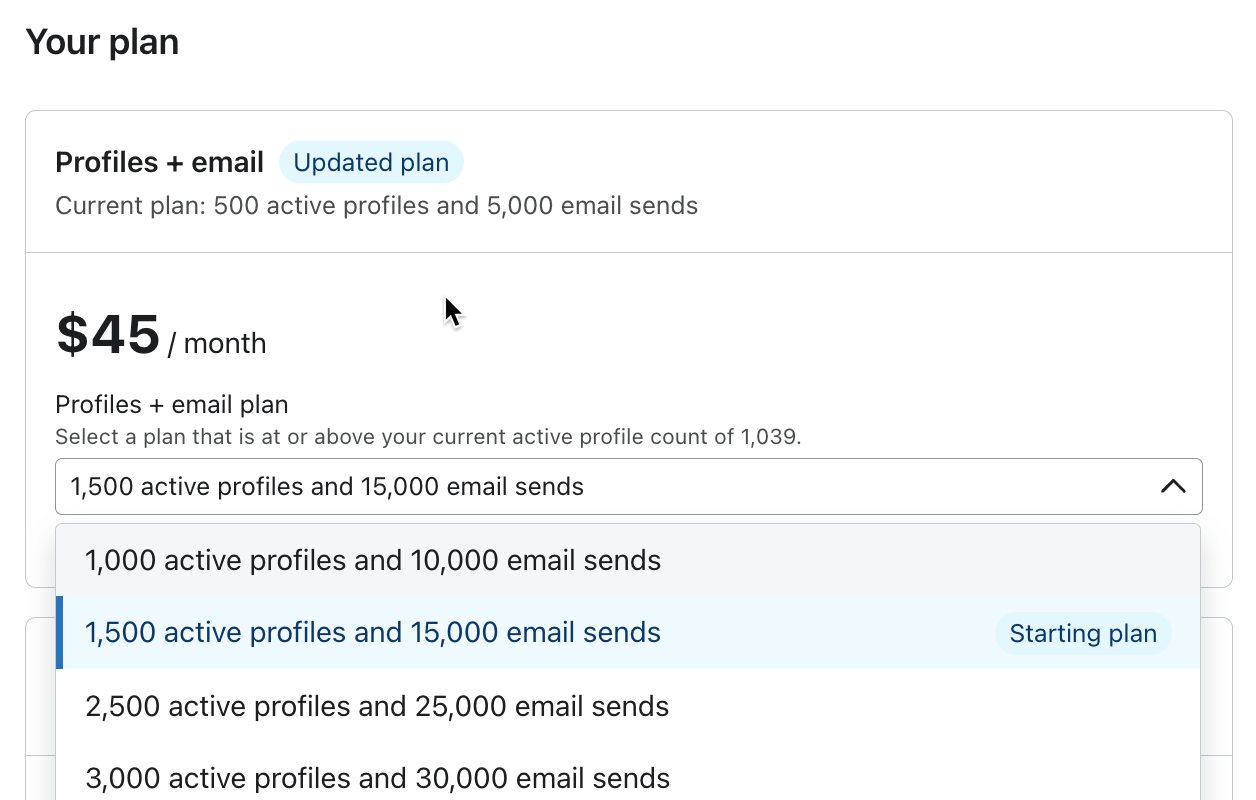Click the 1,039 profile count in helper text
Screen dimensions: 1256x800
point(769,437)
